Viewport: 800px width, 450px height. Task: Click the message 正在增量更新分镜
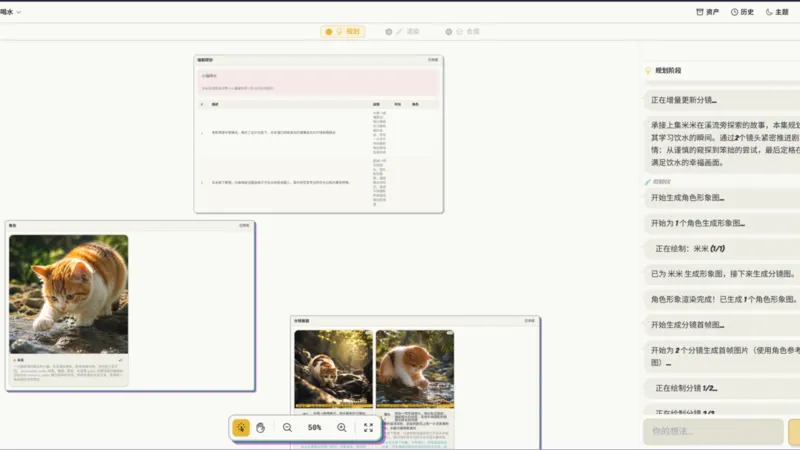tap(722, 100)
